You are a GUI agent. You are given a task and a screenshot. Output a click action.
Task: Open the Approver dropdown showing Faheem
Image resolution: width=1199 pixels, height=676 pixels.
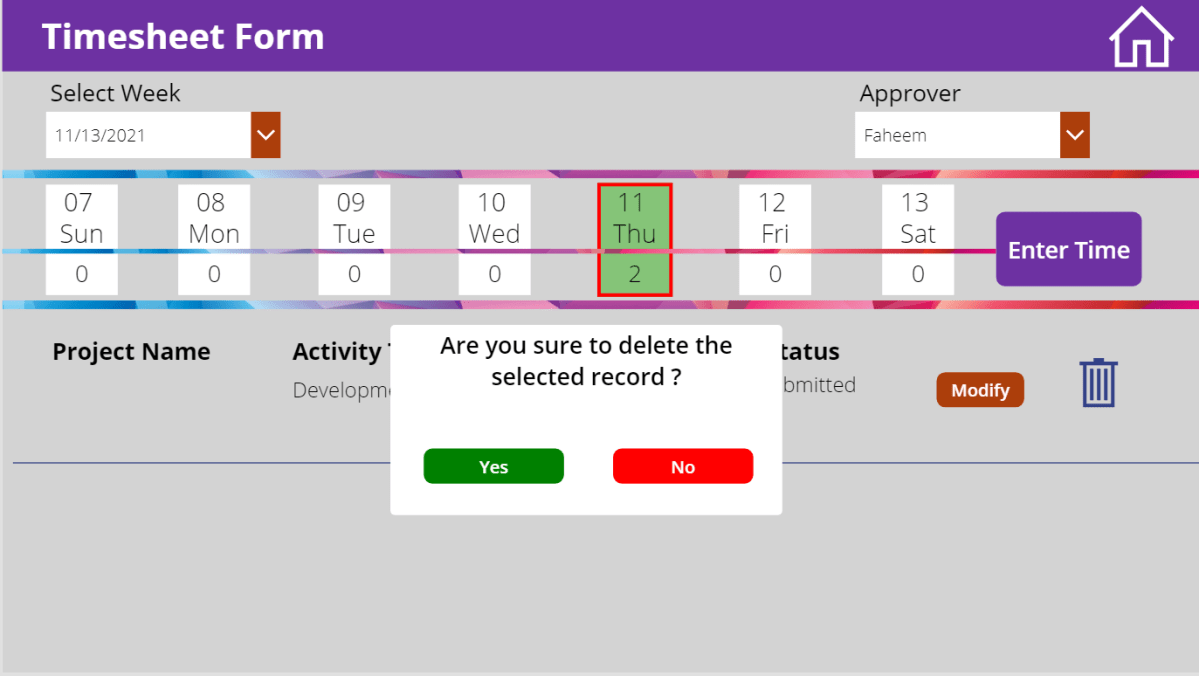(955, 134)
